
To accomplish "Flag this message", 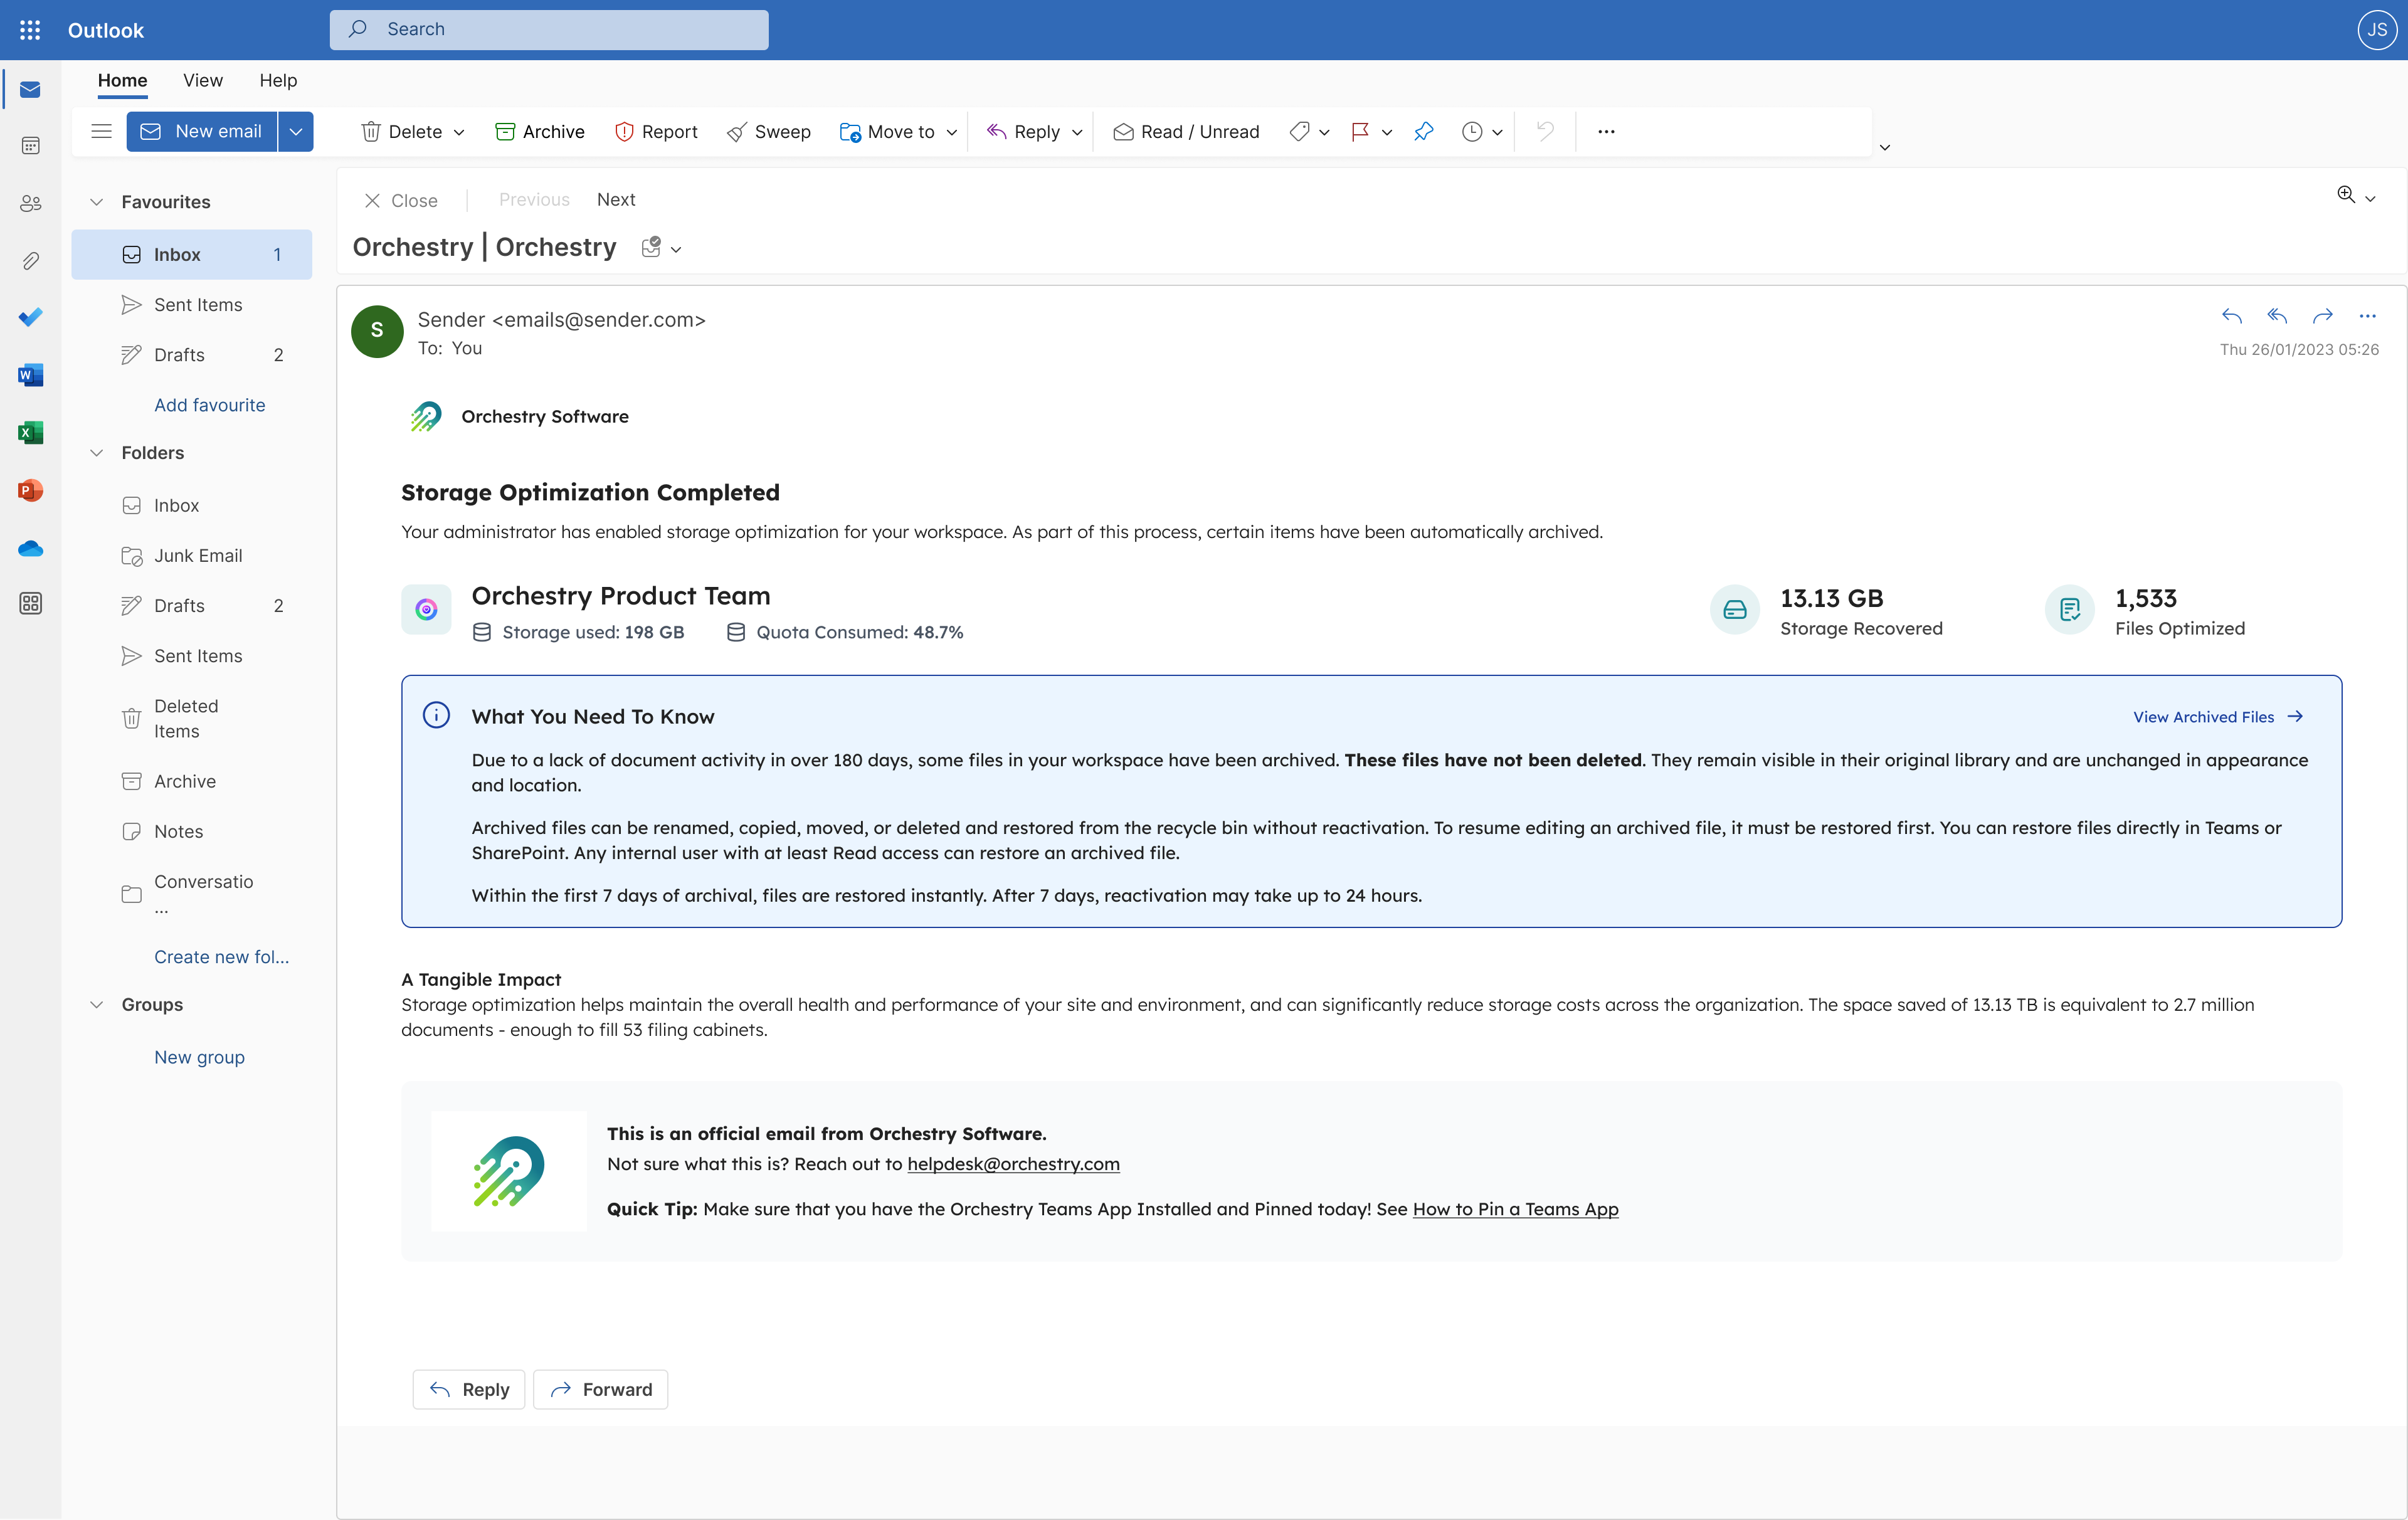I will tap(1360, 132).
